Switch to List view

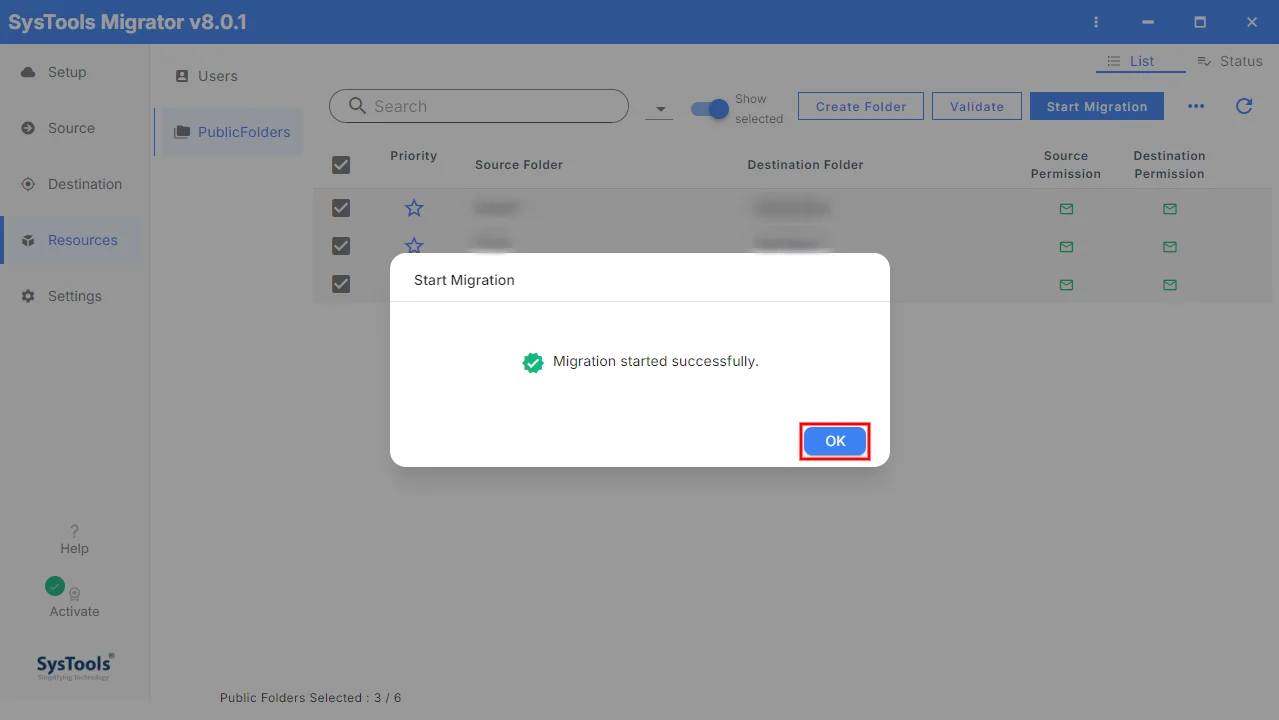[1141, 61]
